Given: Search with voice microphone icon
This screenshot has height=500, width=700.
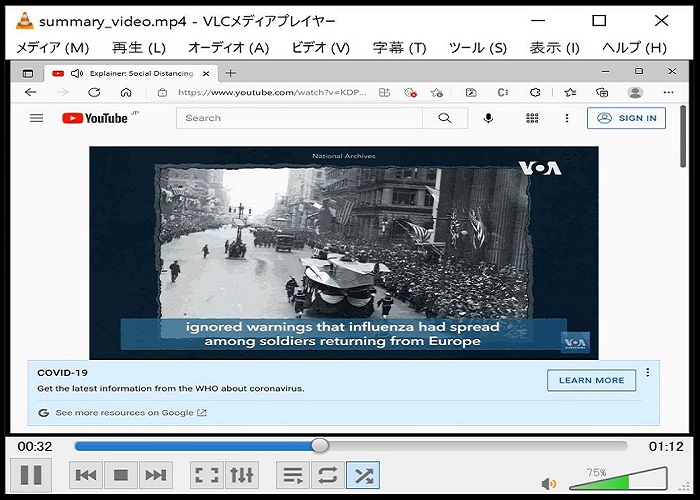Looking at the screenshot, I should 488,118.
